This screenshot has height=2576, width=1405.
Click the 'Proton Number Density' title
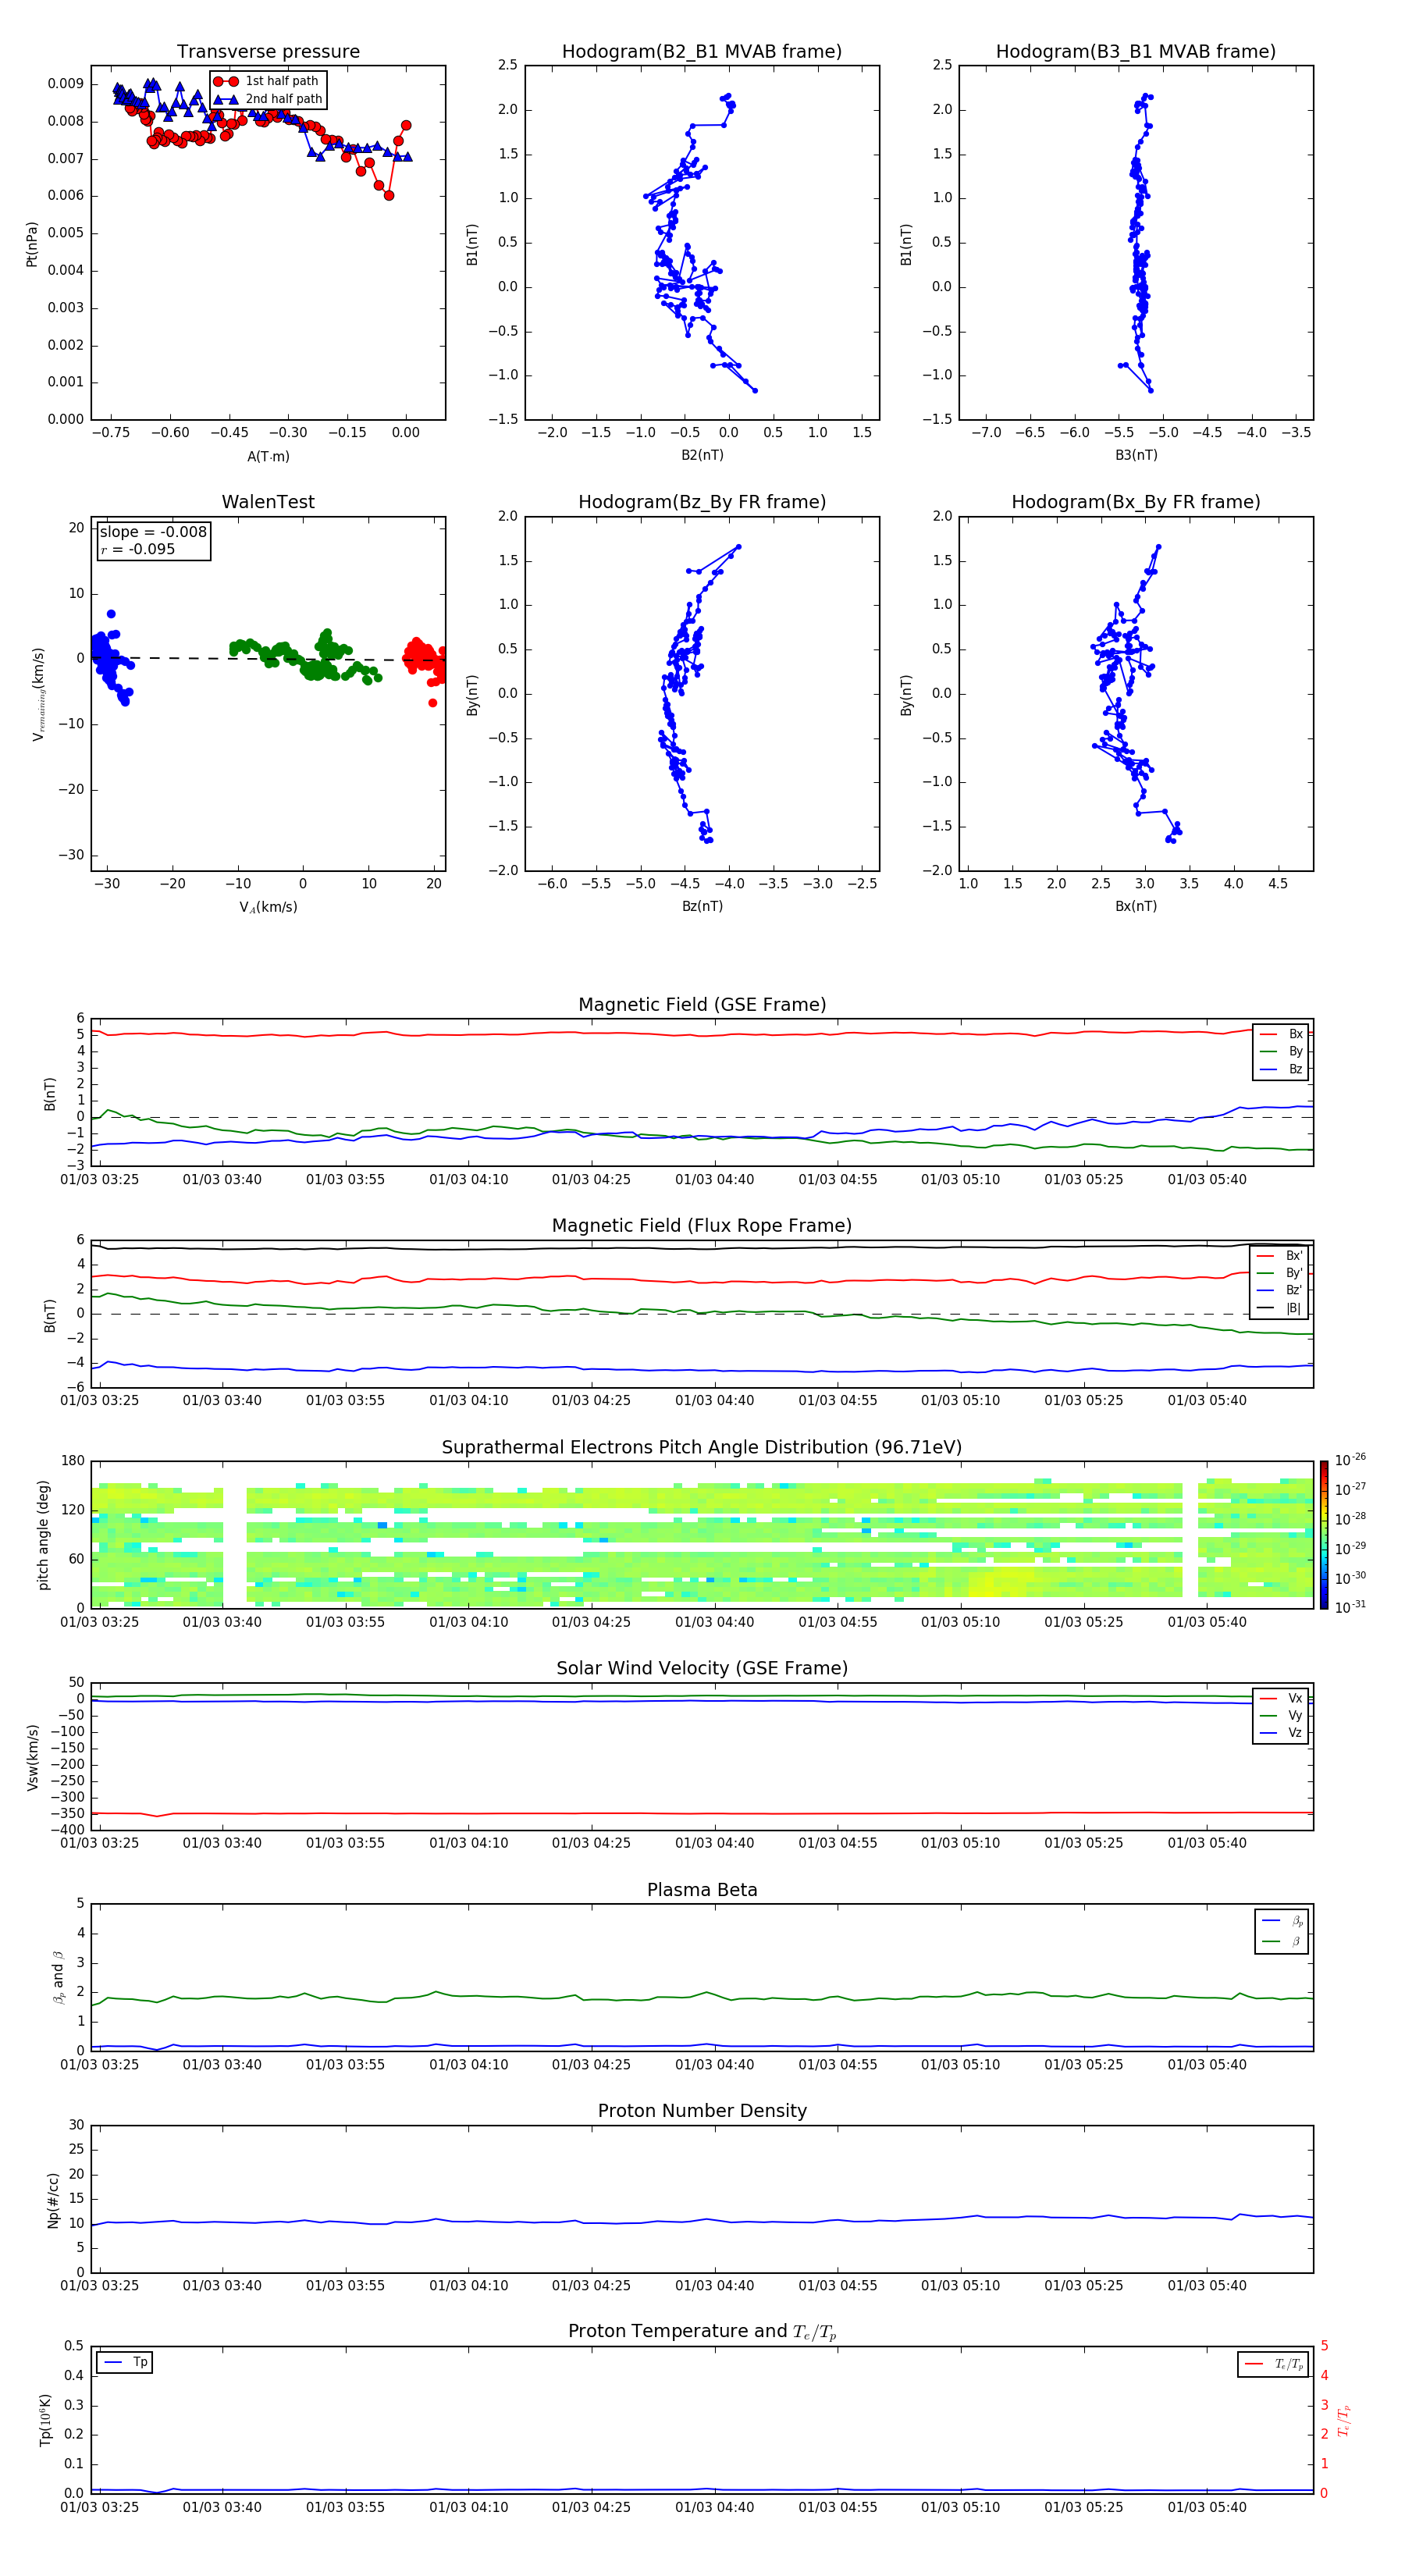pos(702,2111)
